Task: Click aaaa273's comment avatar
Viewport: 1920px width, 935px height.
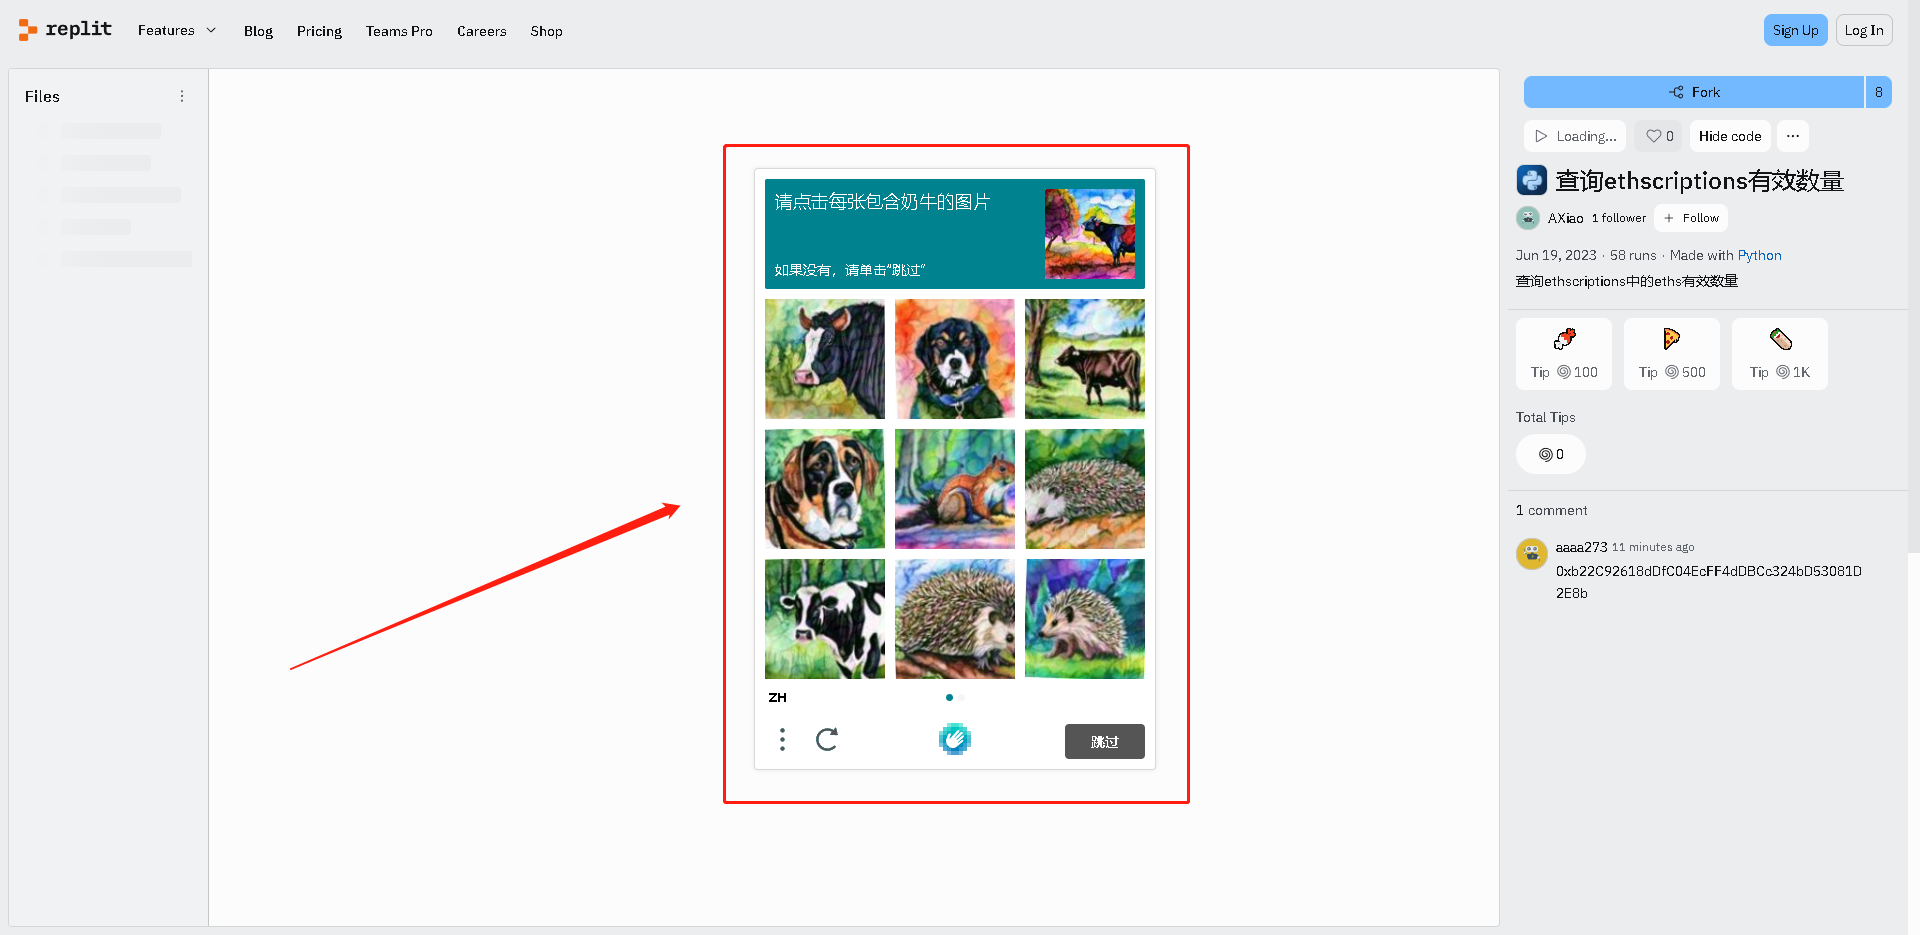Action: (x=1531, y=553)
